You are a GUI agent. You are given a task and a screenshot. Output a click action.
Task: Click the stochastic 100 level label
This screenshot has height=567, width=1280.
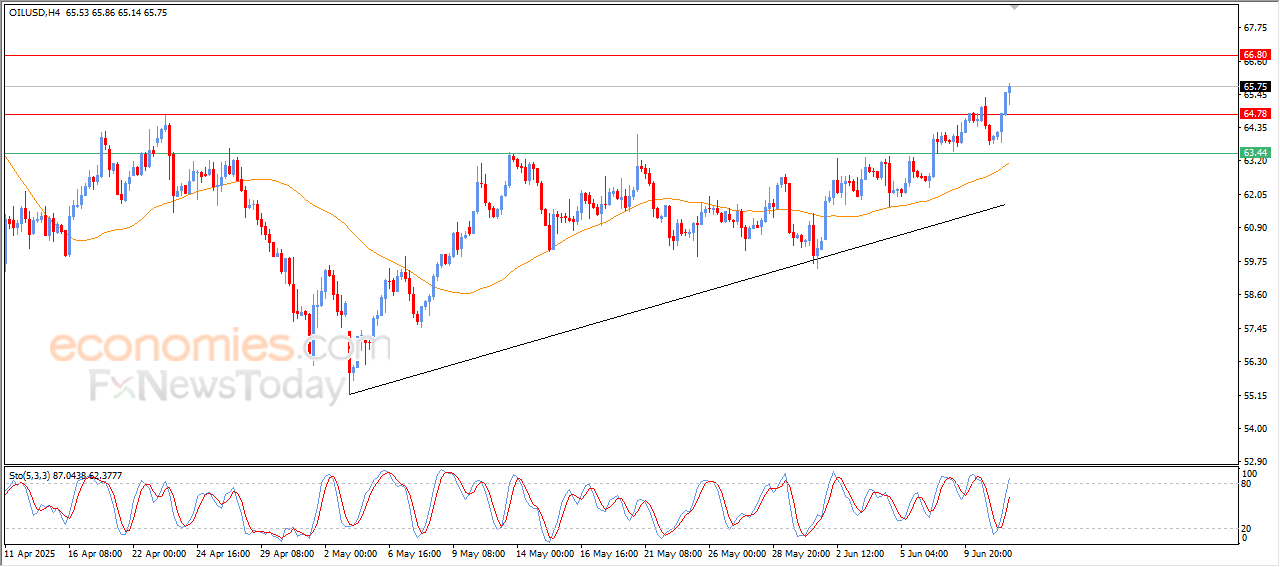click(x=1249, y=472)
